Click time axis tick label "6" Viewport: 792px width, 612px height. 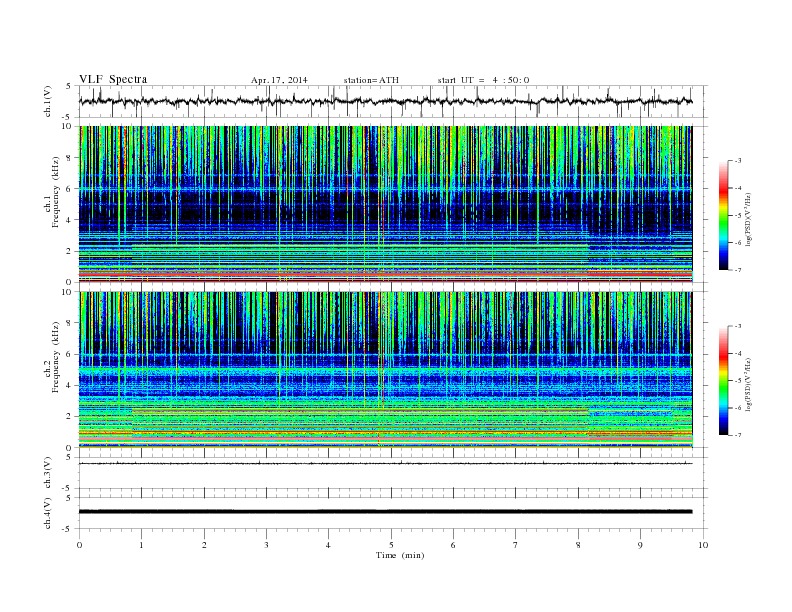tap(453, 545)
